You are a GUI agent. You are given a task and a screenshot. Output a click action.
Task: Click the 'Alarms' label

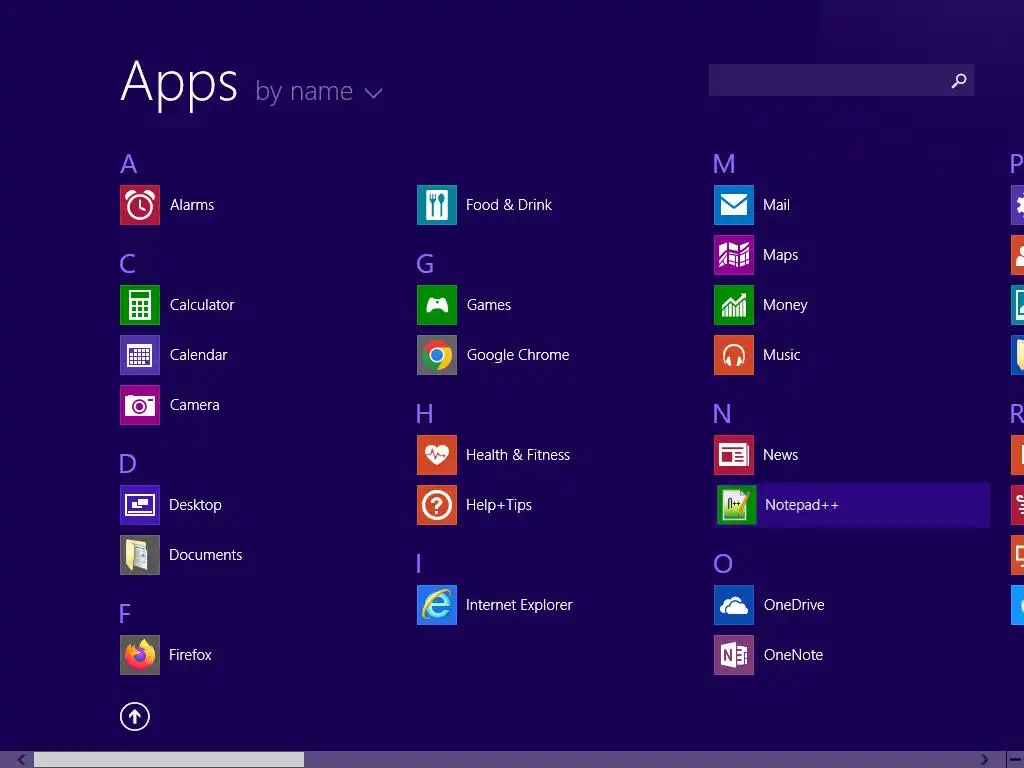coord(192,205)
